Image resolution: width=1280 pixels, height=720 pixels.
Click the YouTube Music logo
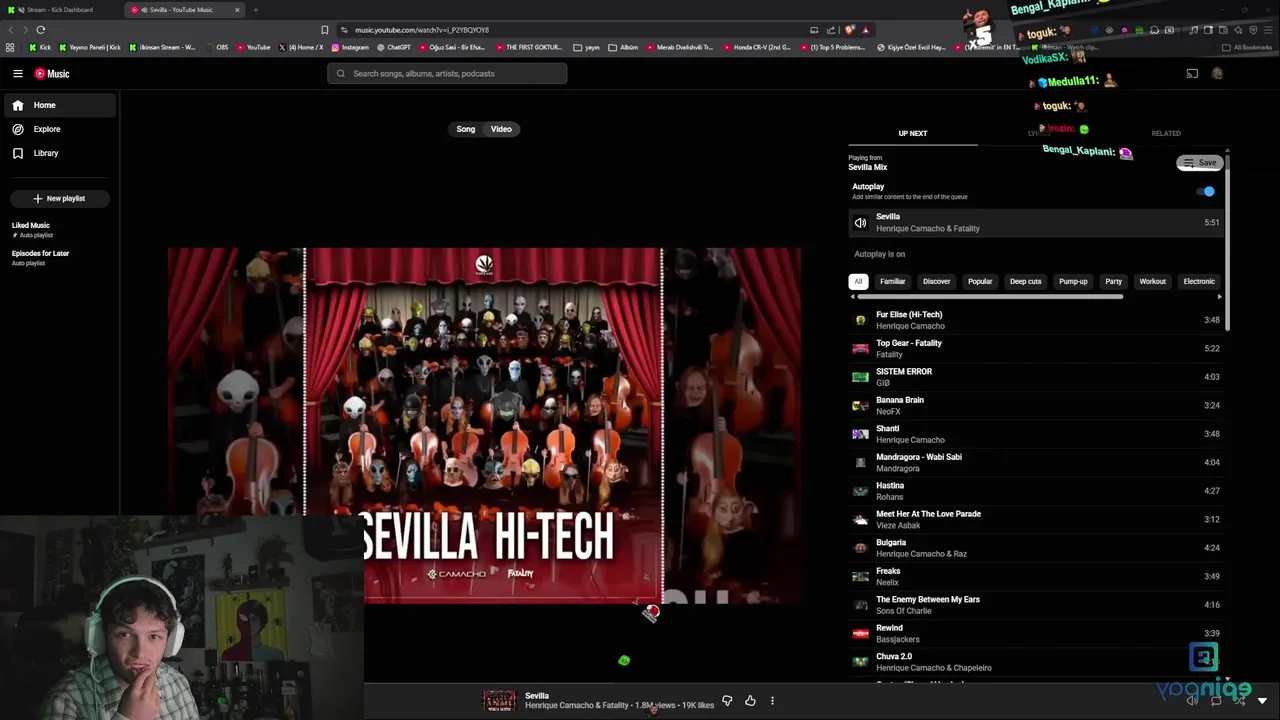coord(52,73)
